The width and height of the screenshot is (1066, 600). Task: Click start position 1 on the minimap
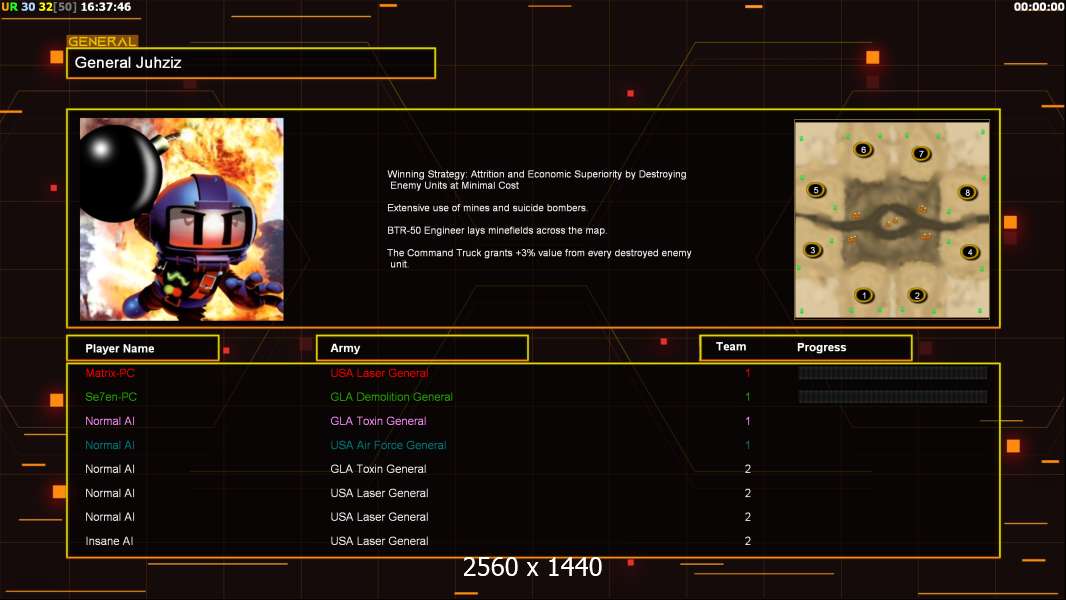click(x=863, y=296)
